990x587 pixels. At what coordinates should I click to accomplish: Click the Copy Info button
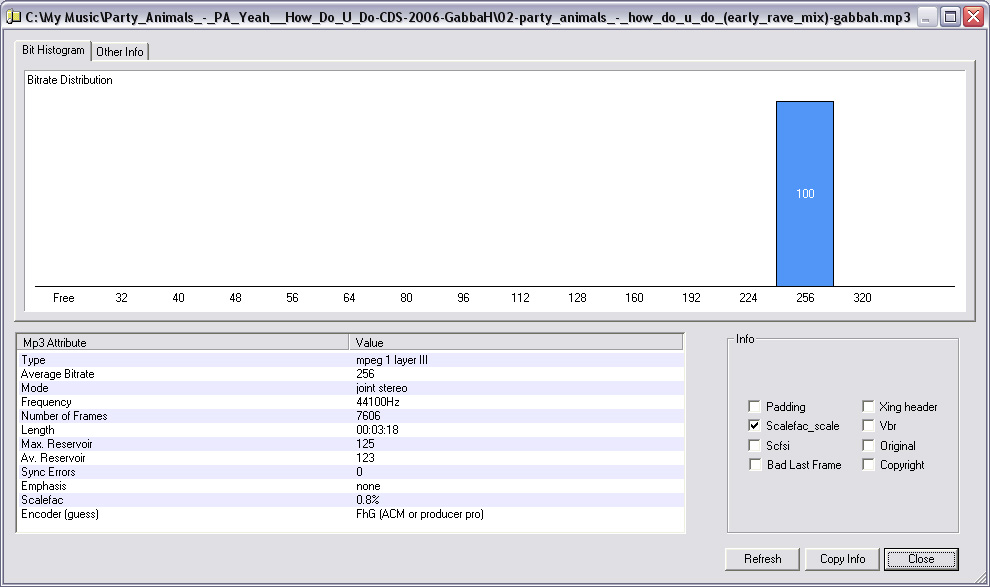coord(842,559)
